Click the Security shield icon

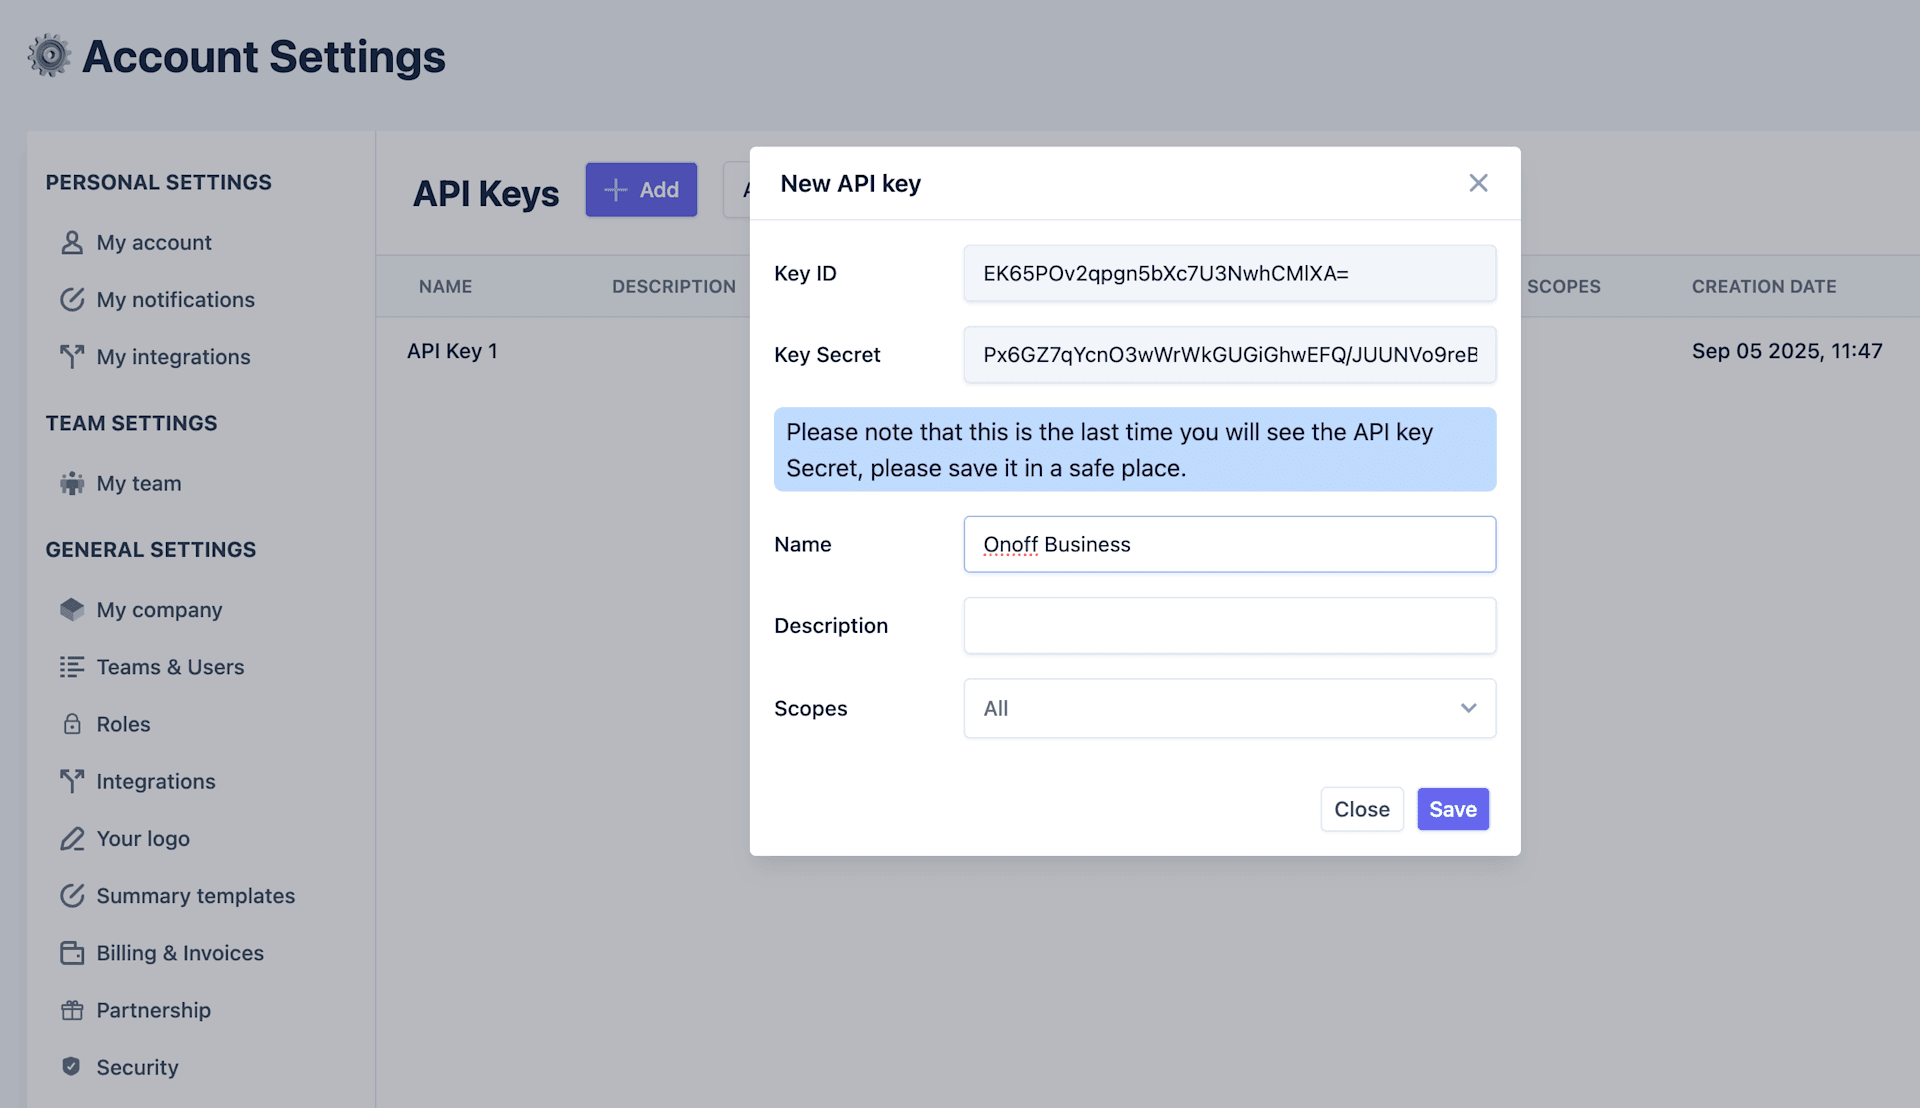coord(71,1067)
